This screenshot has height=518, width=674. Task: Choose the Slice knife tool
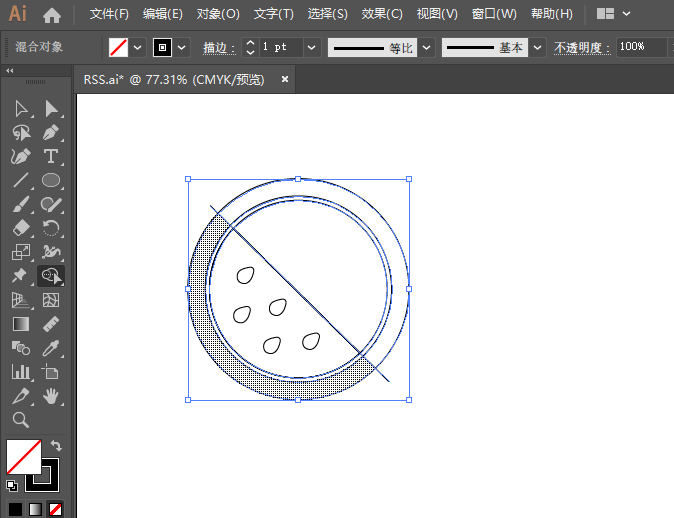pos(21,396)
